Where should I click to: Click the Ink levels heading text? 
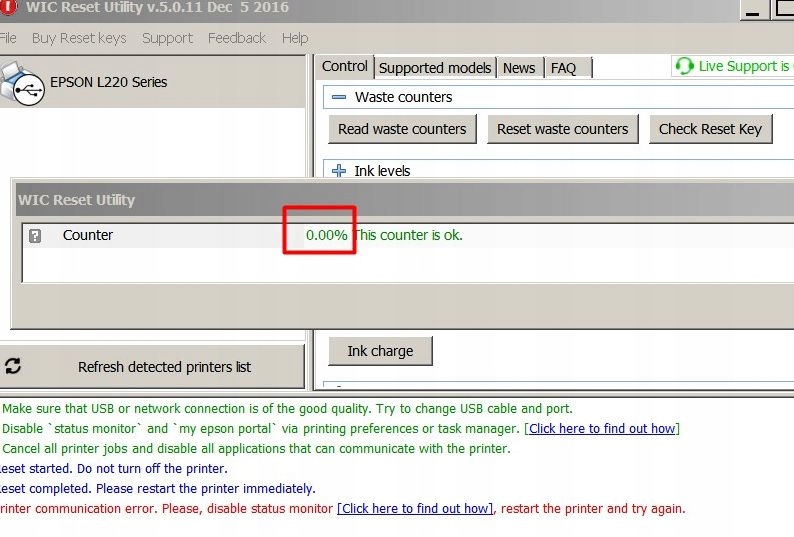(x=382, y=171)
